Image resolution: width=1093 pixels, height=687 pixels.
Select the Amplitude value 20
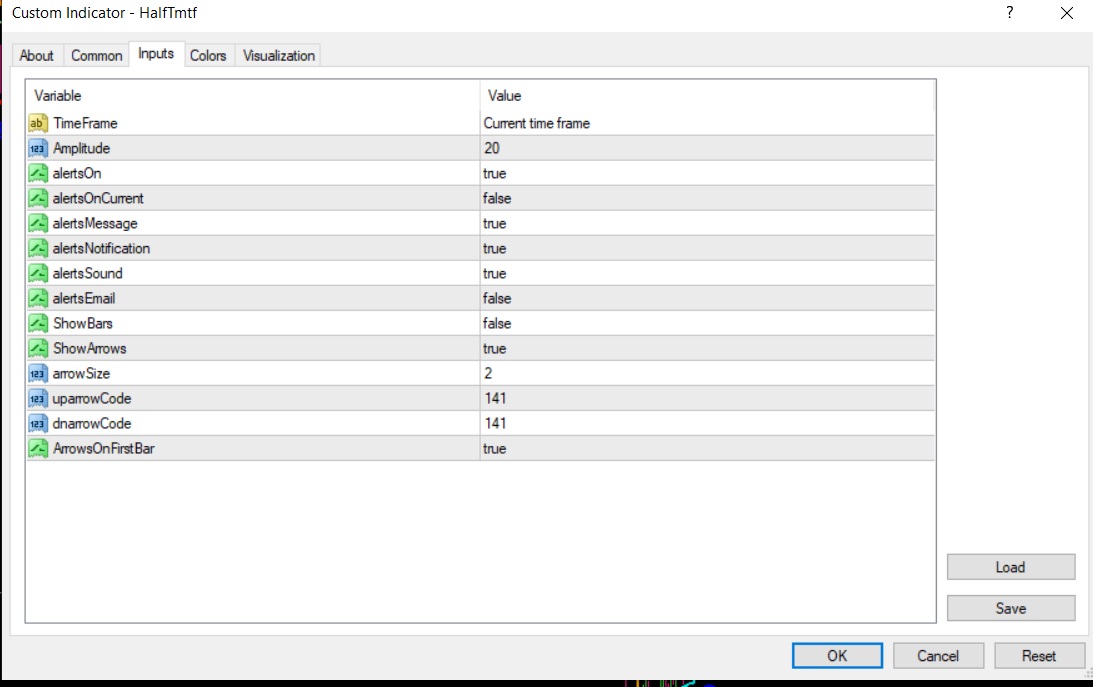(x=492, y=148)
